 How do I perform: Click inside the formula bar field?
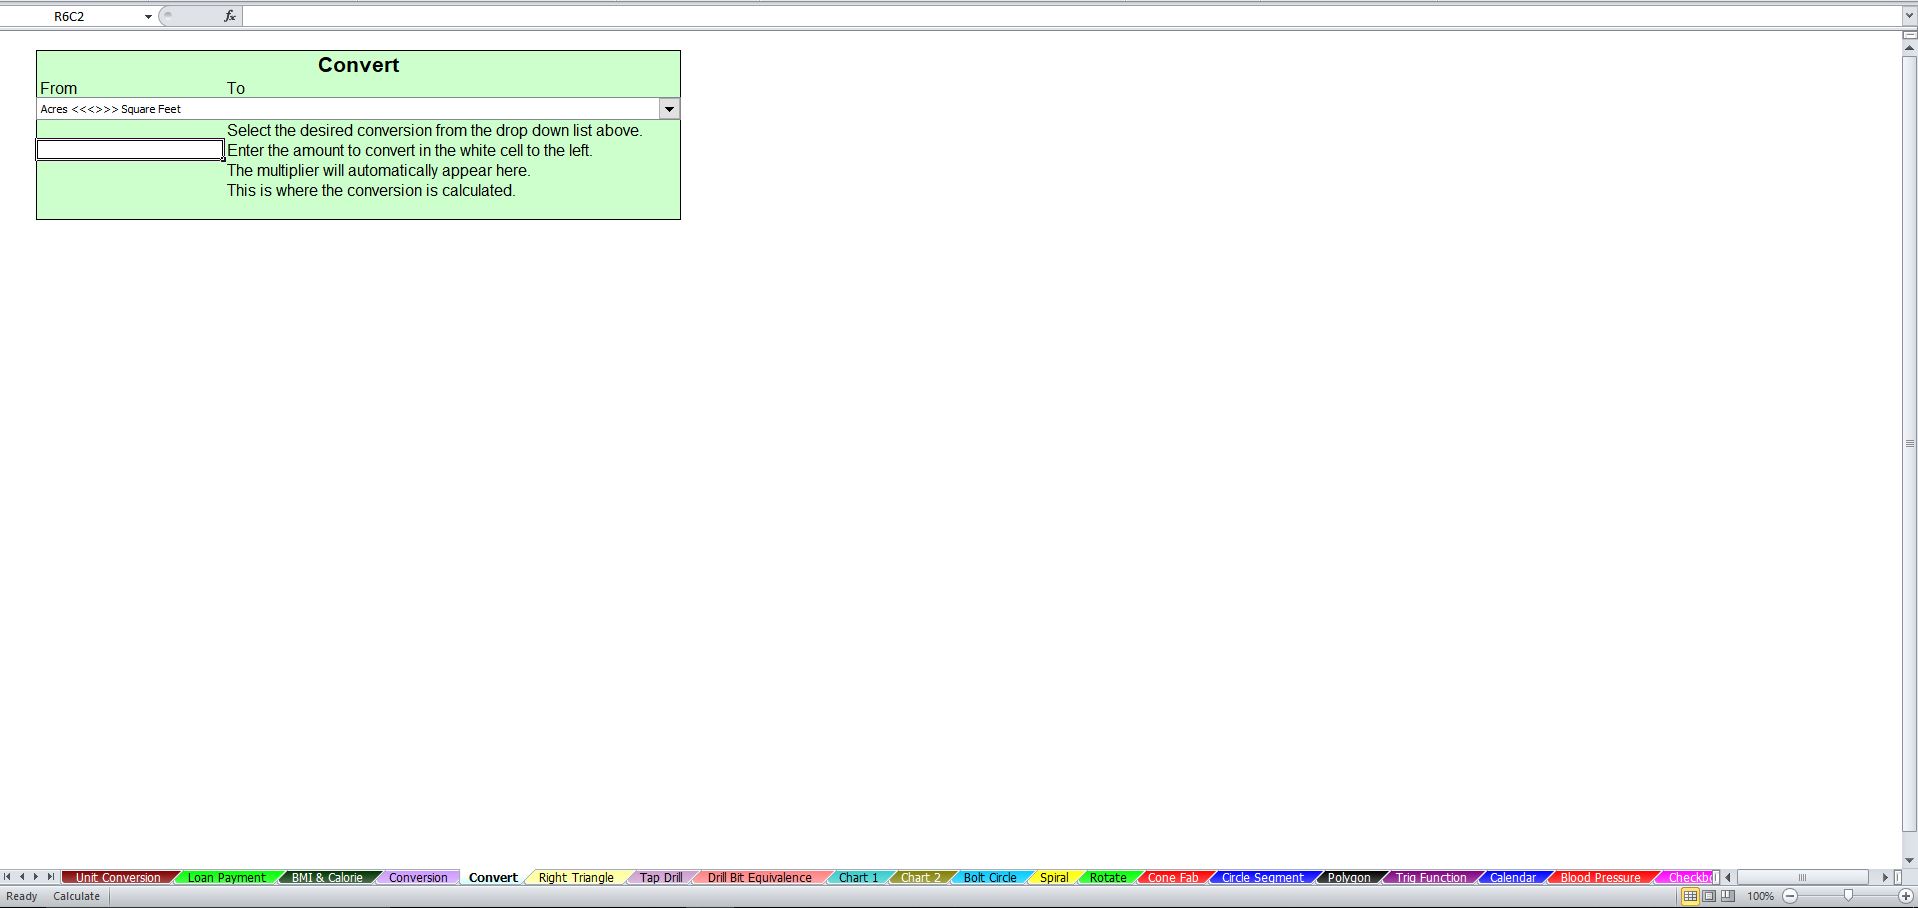1070,16
